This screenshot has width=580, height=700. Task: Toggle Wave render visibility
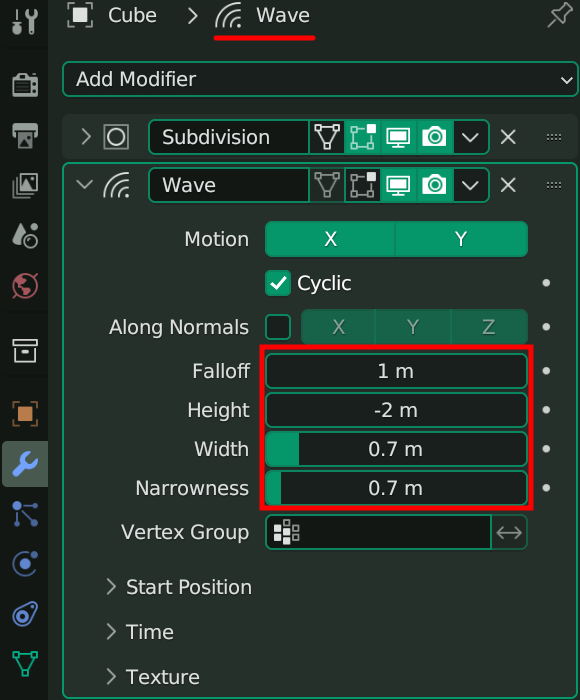click(434, 185)
